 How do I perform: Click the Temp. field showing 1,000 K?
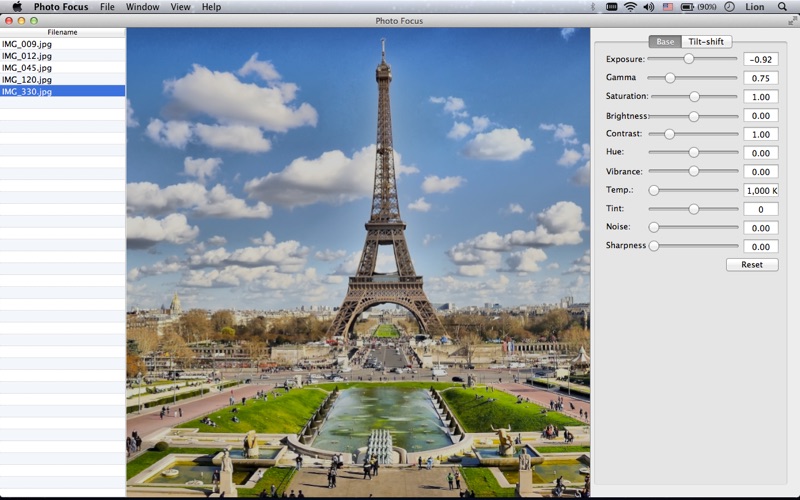[x=761, y=190]
